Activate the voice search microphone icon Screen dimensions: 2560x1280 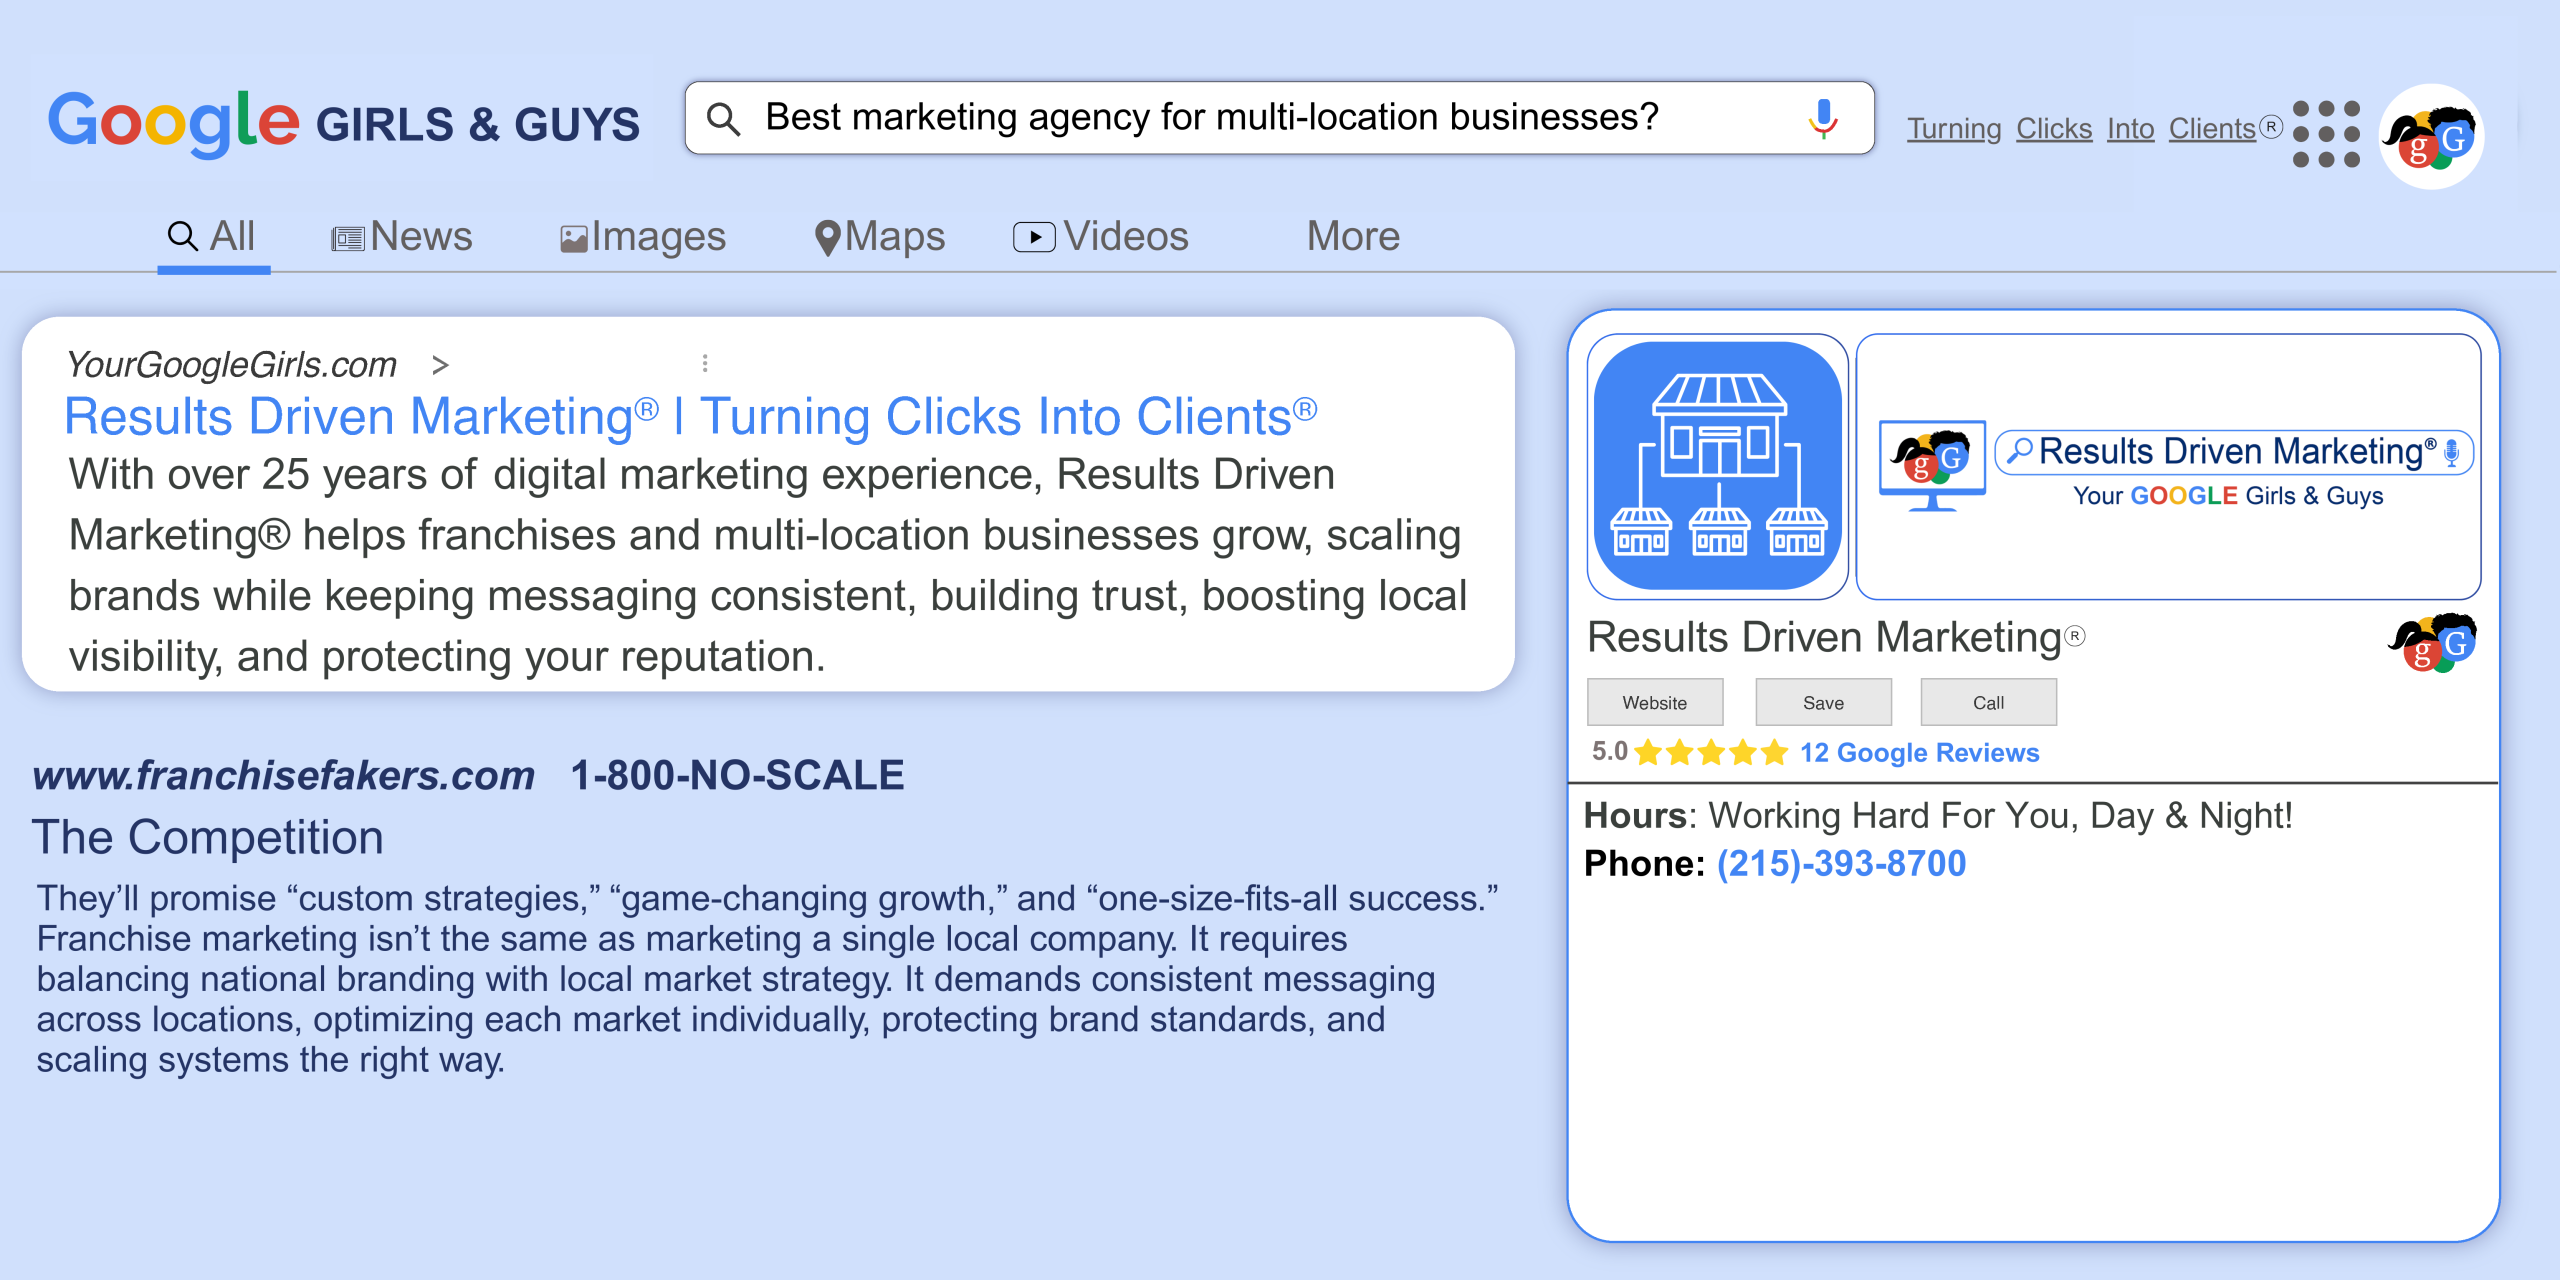pyautogui.click(x=1823, y=118)
